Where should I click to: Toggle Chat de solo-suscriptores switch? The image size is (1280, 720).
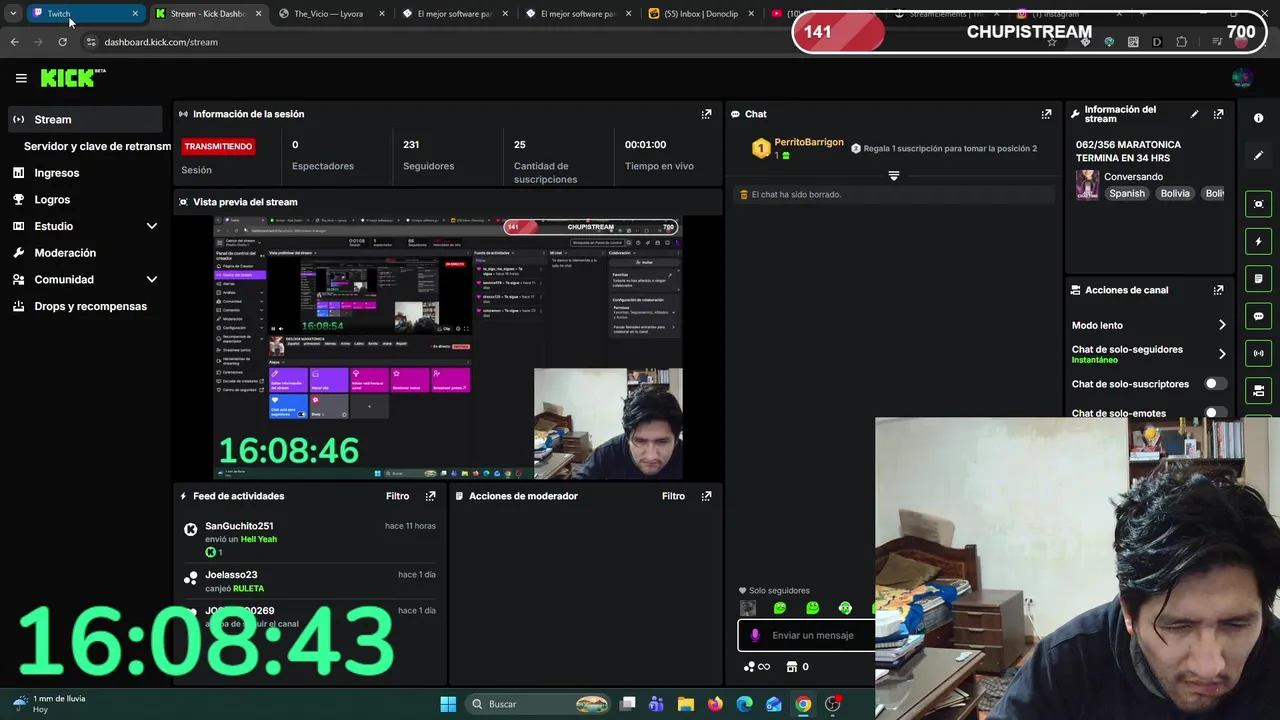click(1215, 384)
